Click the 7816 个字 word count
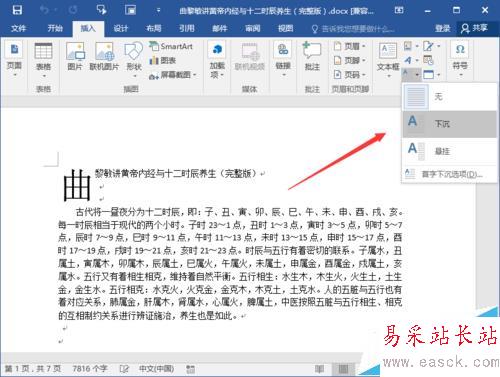Image resolution: width=500 pixels, height=377 pixels. [90, 369]
